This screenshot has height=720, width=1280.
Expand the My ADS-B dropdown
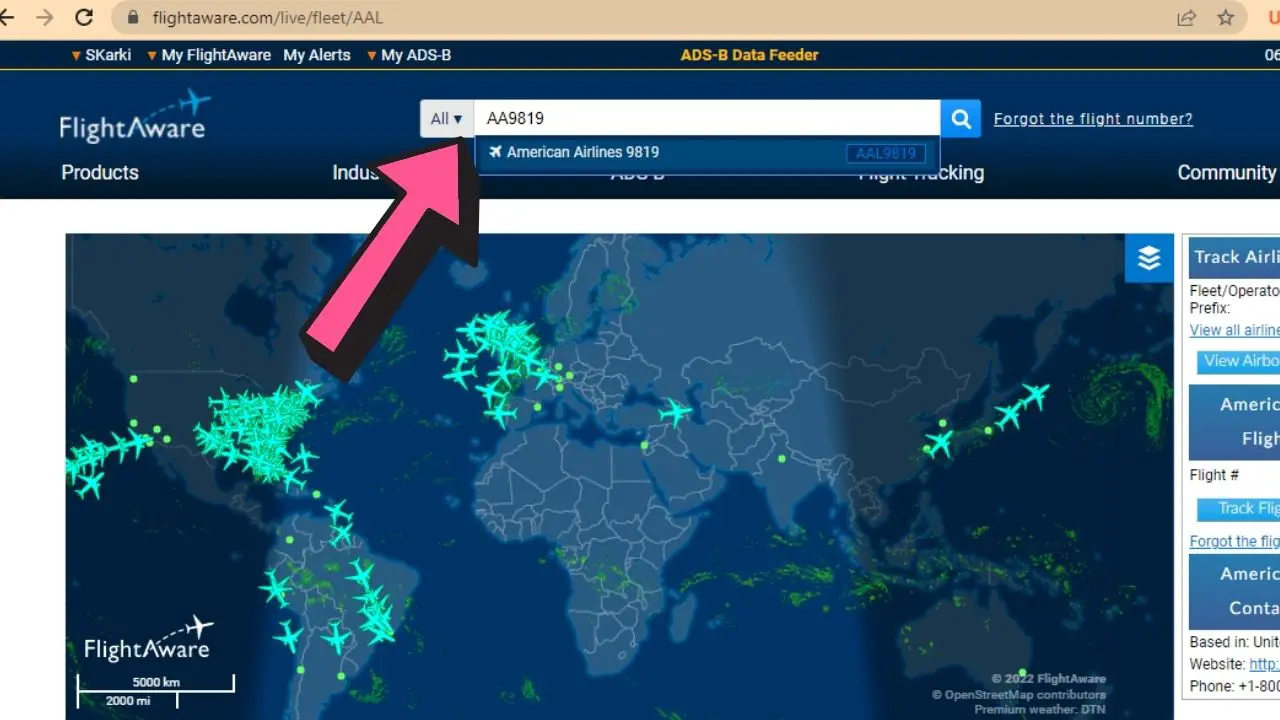[x=409, y=55]
